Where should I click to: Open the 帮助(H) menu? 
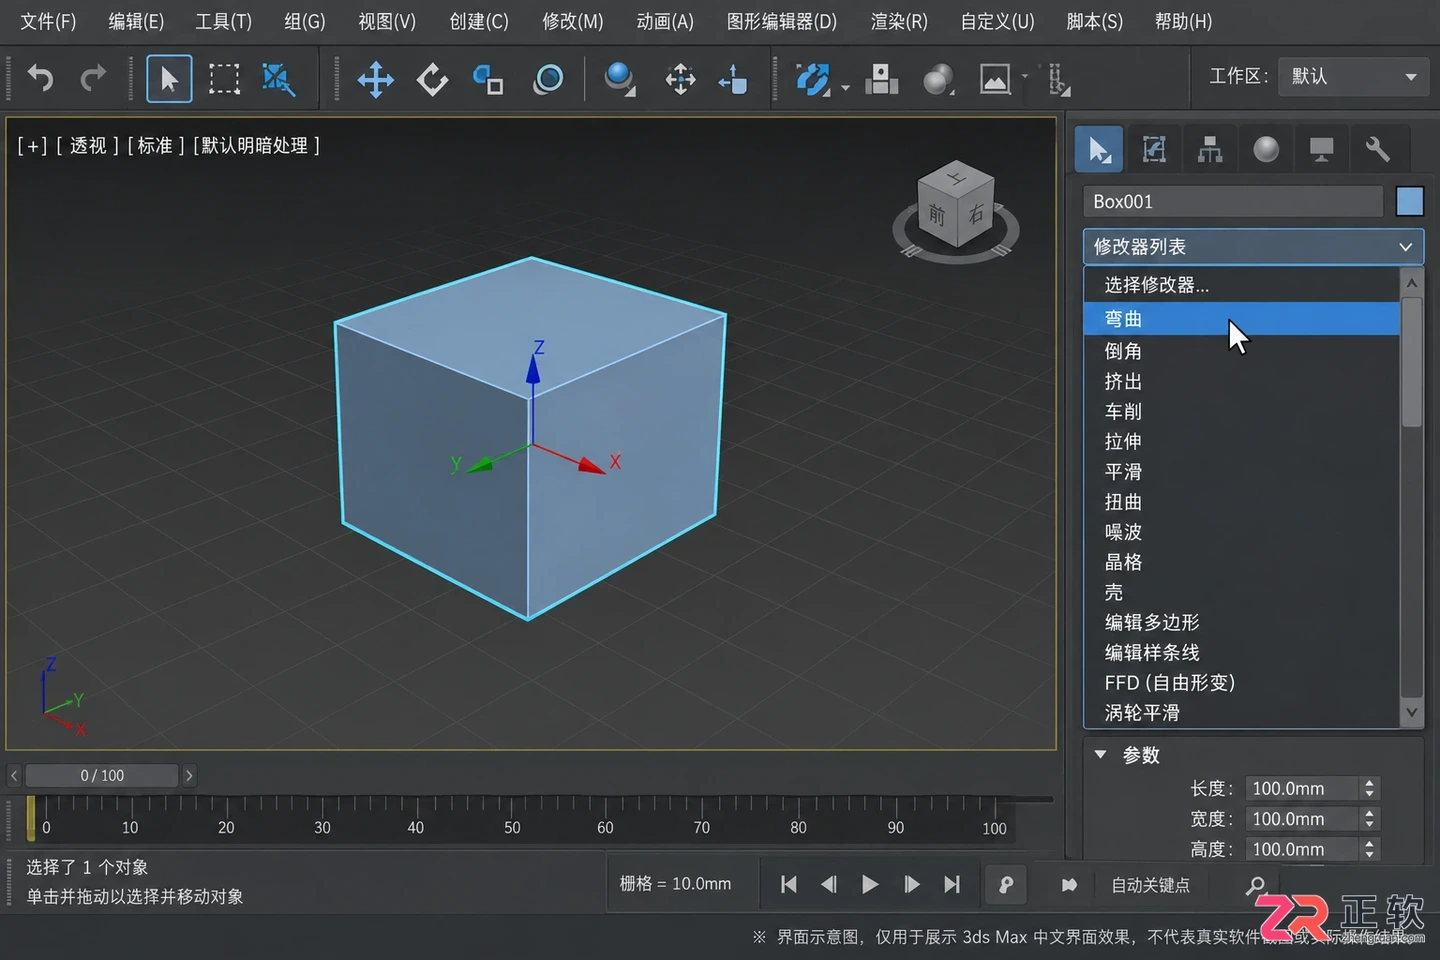point(1183,21)
